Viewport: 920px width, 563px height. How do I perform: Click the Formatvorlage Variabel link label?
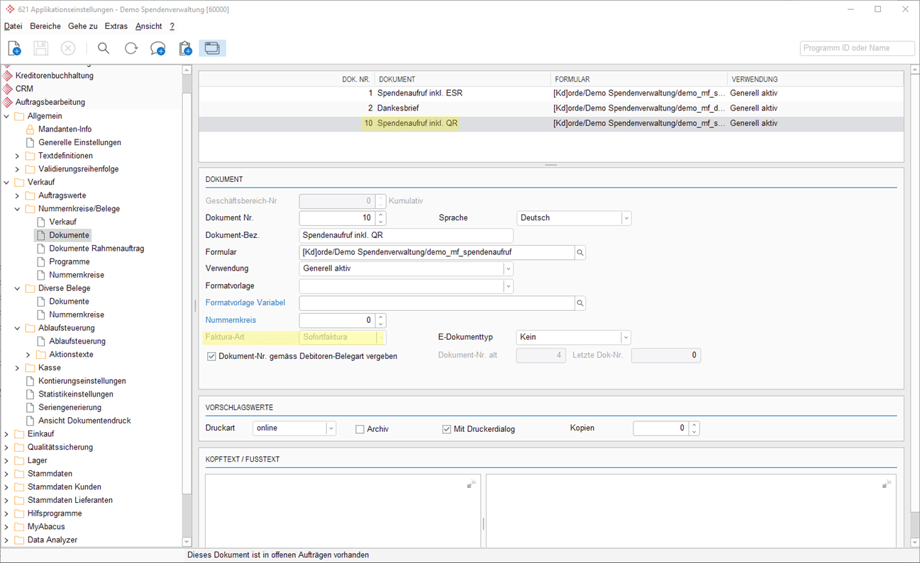(245, 303)
